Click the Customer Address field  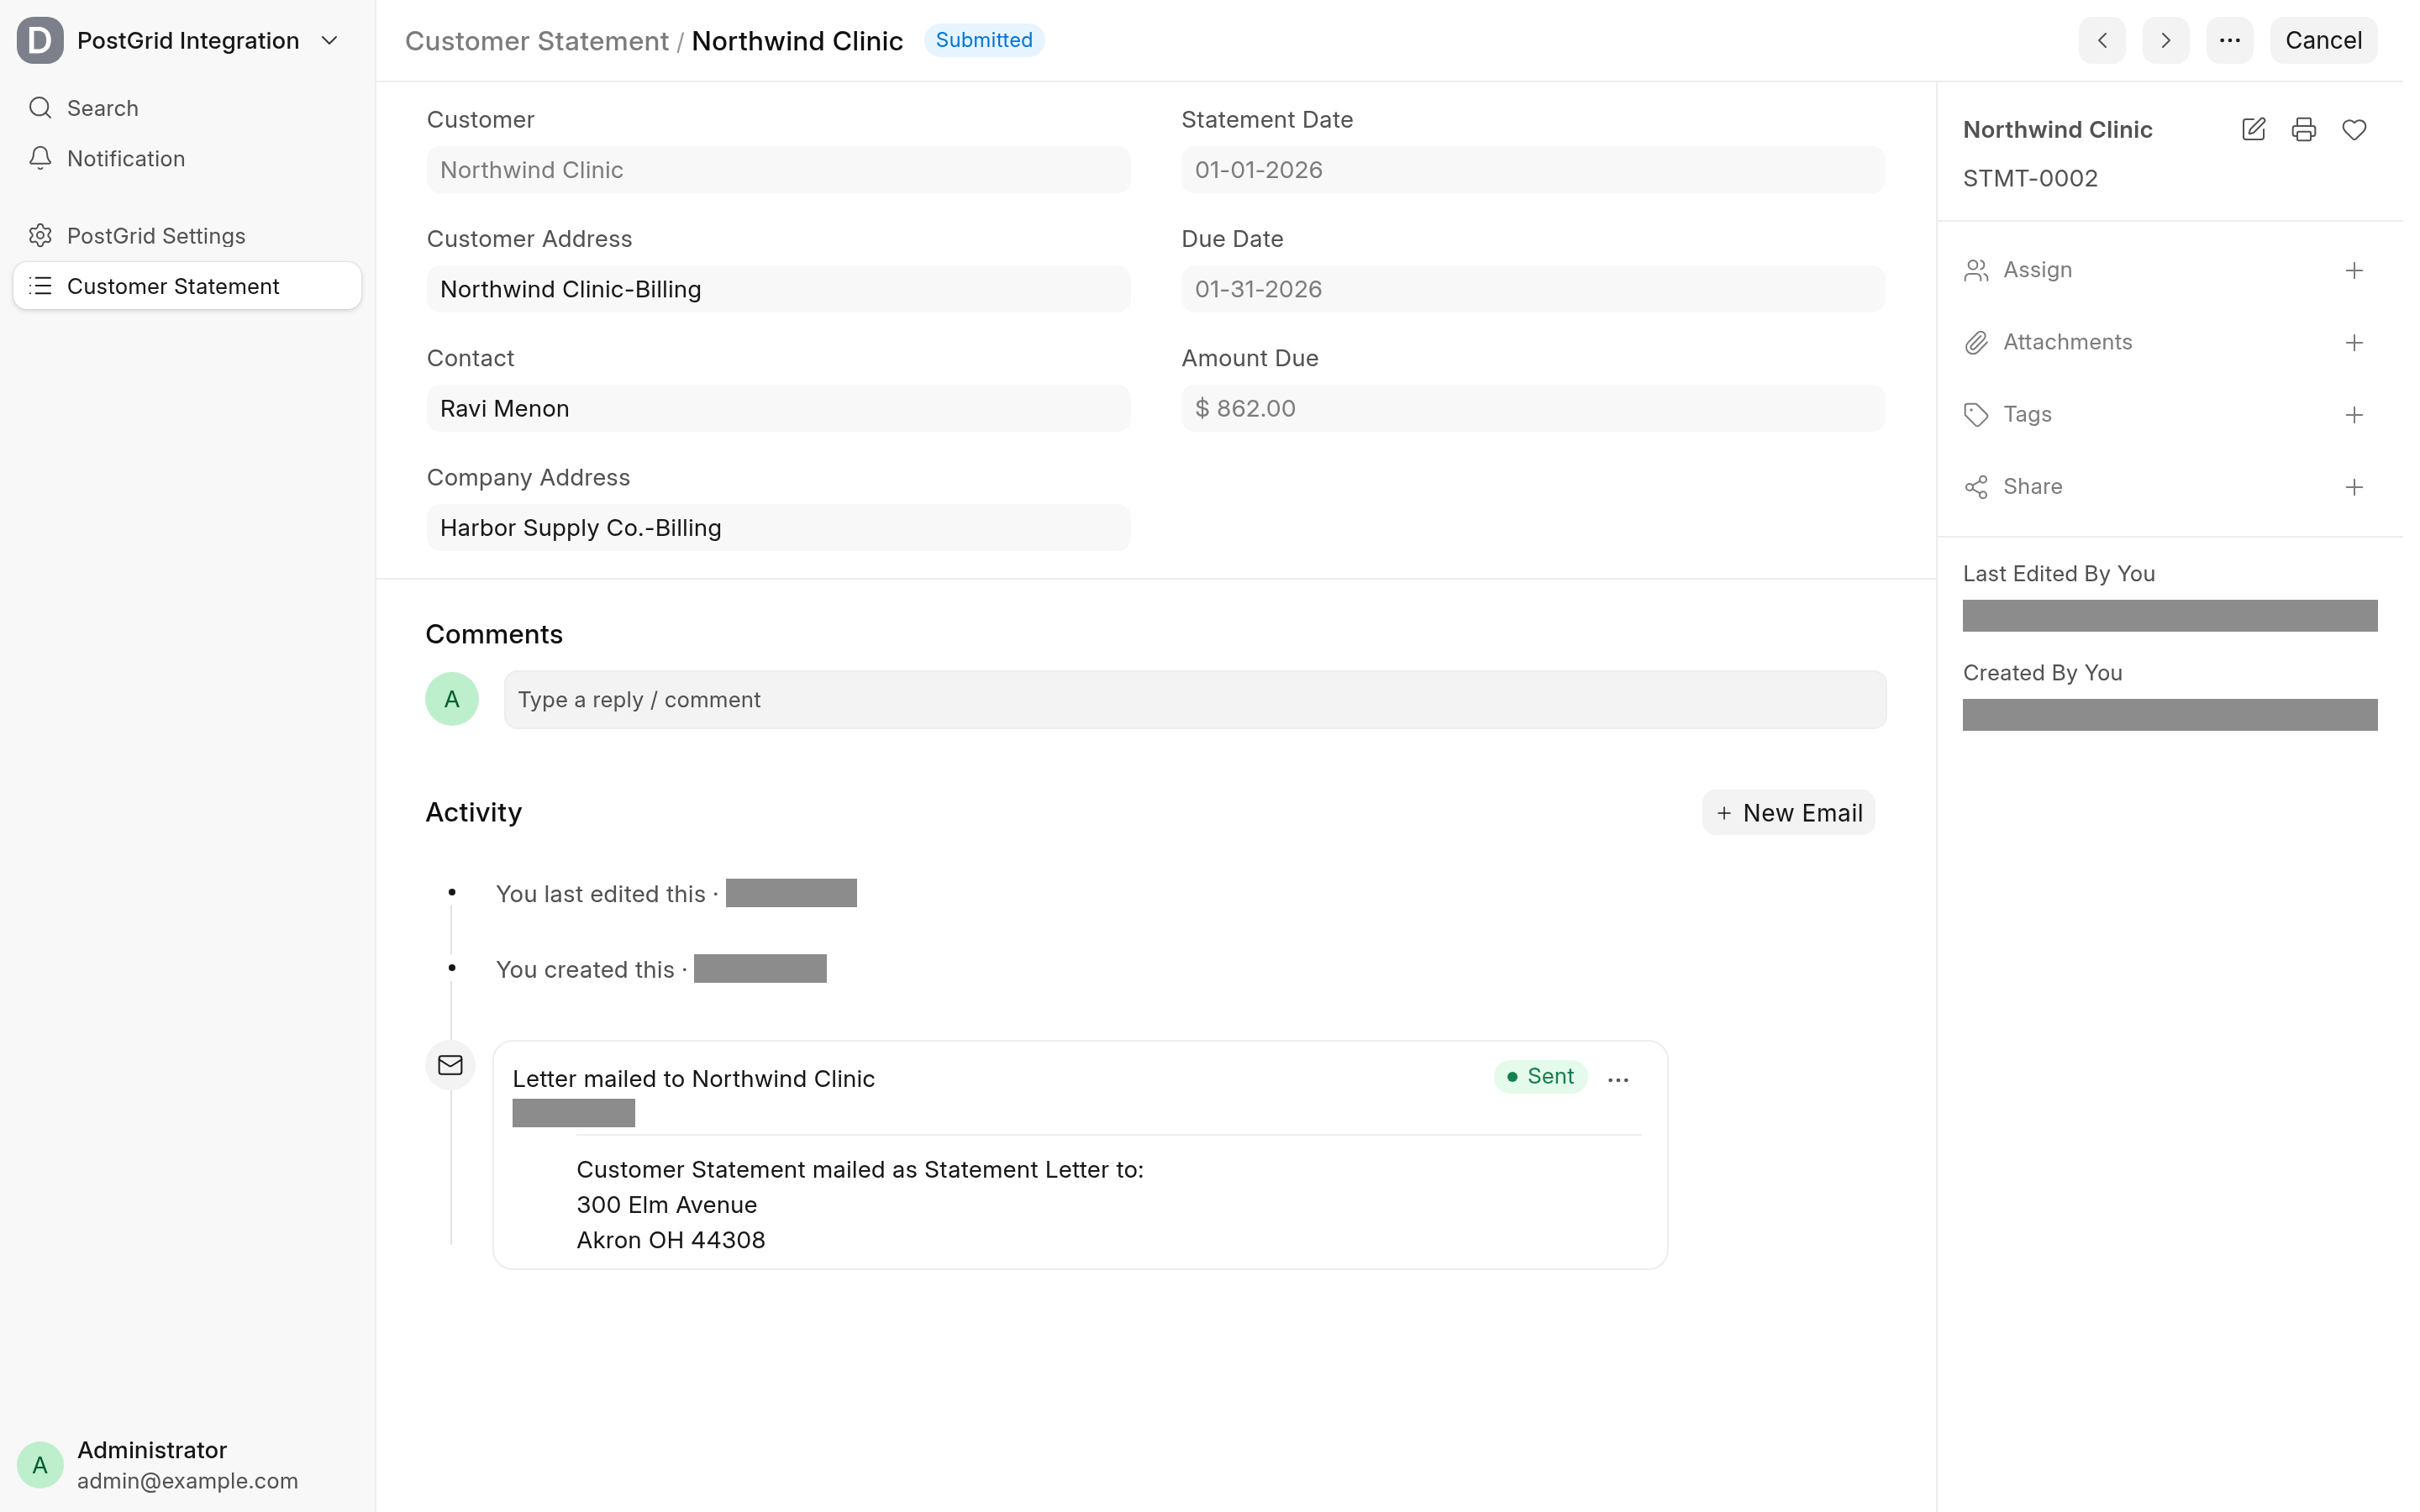[778, 288]
